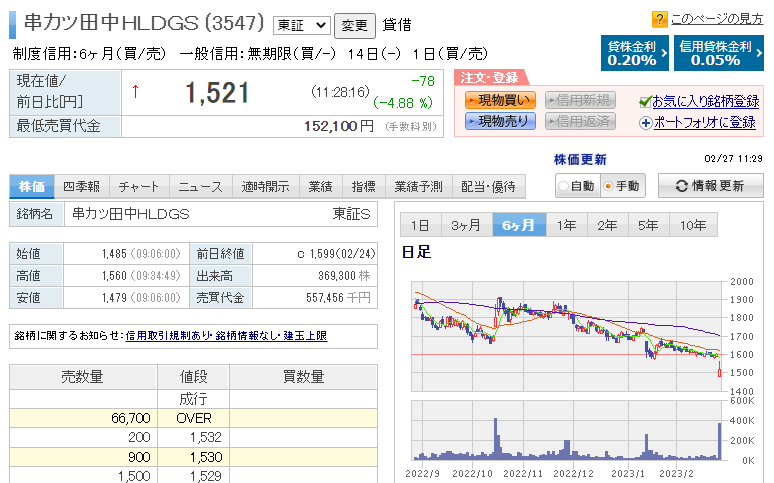This screenshot has height=483, width=774.
Task: Select 自動 price update radio button
Action: 564,186
